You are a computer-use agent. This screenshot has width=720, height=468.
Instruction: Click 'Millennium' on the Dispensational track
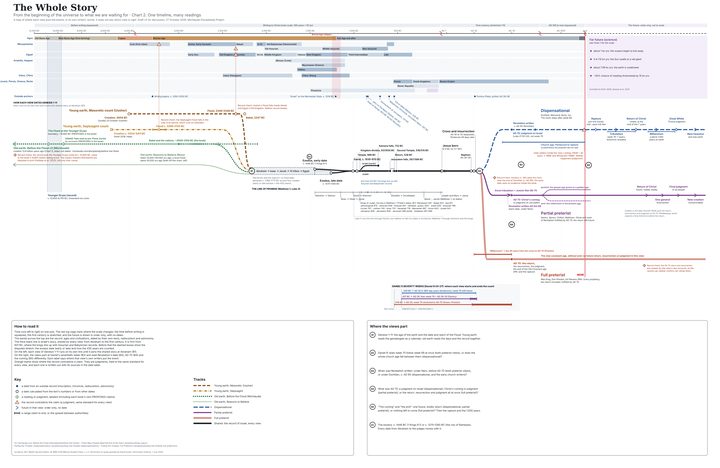[x=656, y=134]
